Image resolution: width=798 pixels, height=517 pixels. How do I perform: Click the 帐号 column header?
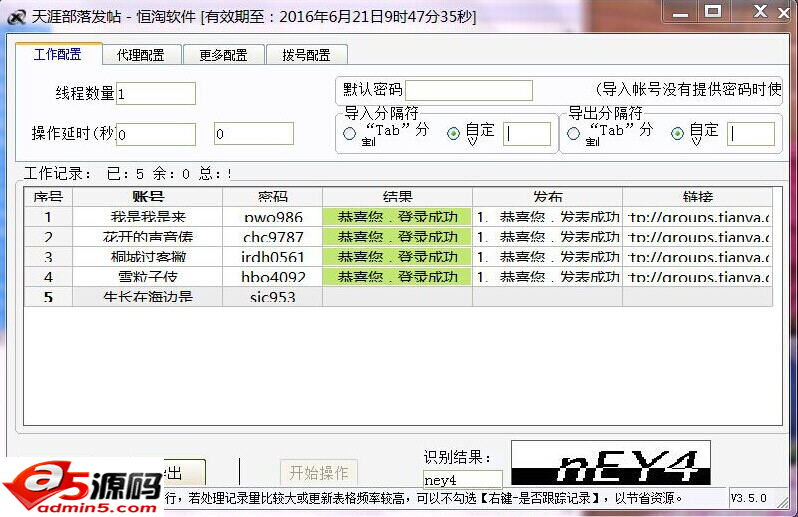pos(148,197)
